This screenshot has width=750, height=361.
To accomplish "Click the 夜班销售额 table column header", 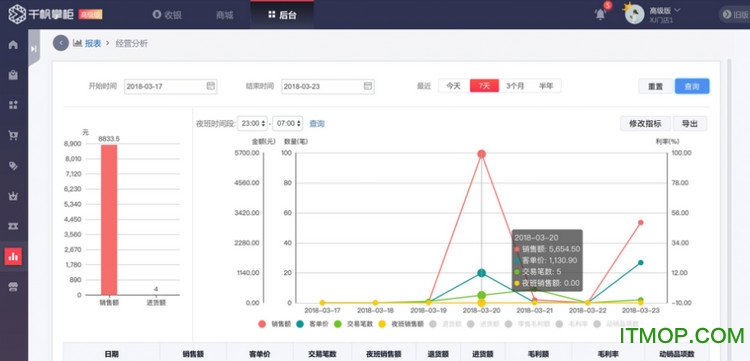I will [x=384, y=354].
